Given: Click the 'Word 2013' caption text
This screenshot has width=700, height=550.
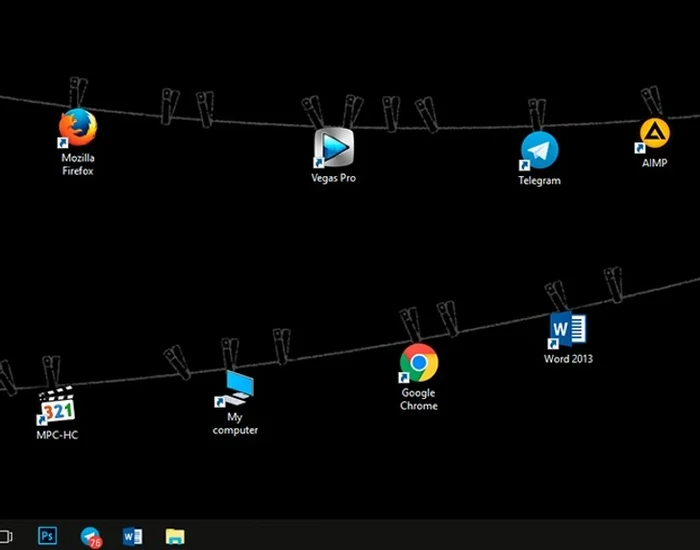Looking at the screenshot, I should click(x=568, y=358).
